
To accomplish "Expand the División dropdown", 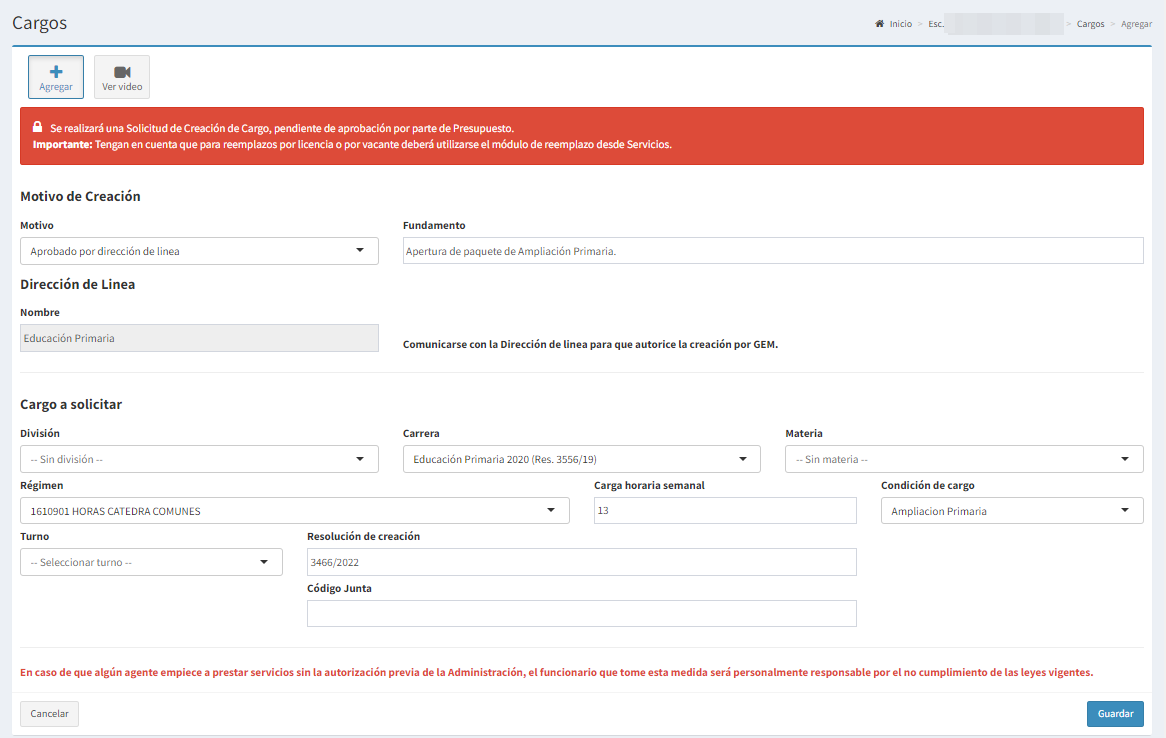I will tap(199, 459).
